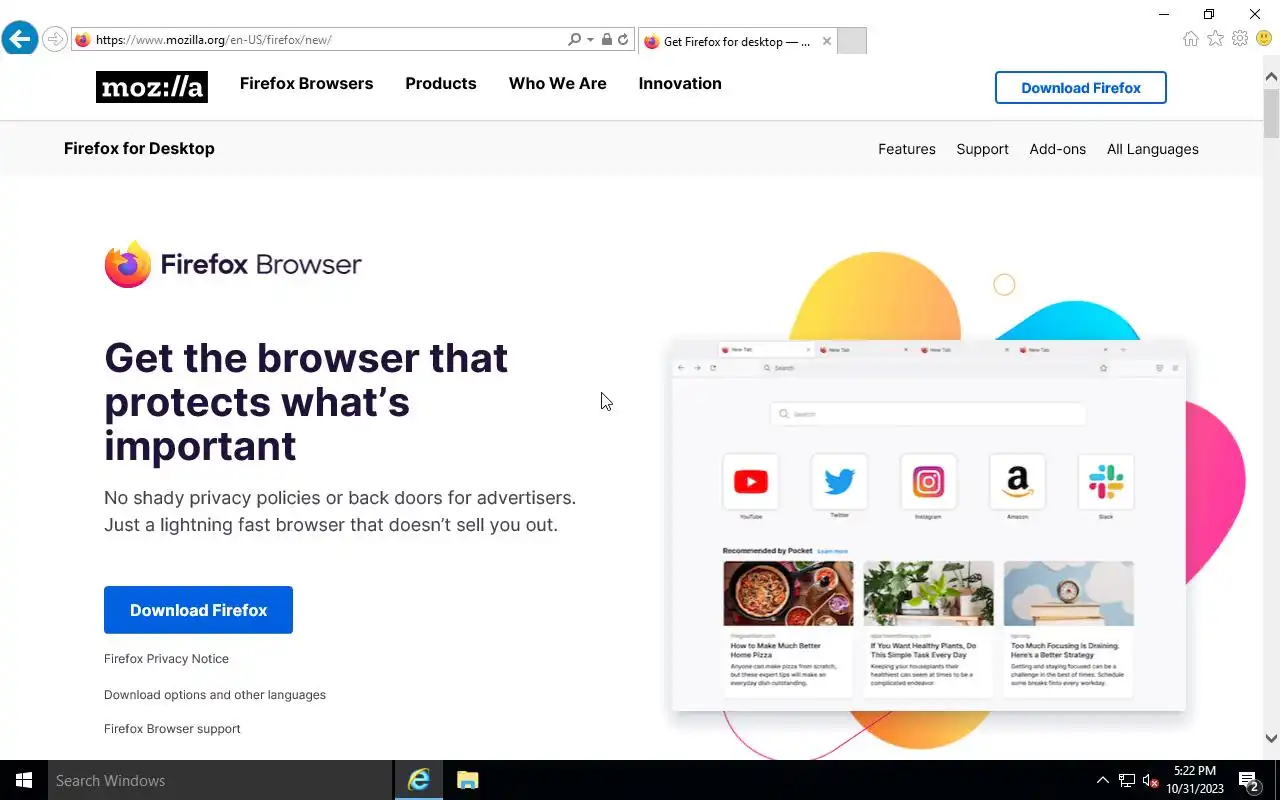Open the Action Center notifications icon

[x=1249, y=780]
